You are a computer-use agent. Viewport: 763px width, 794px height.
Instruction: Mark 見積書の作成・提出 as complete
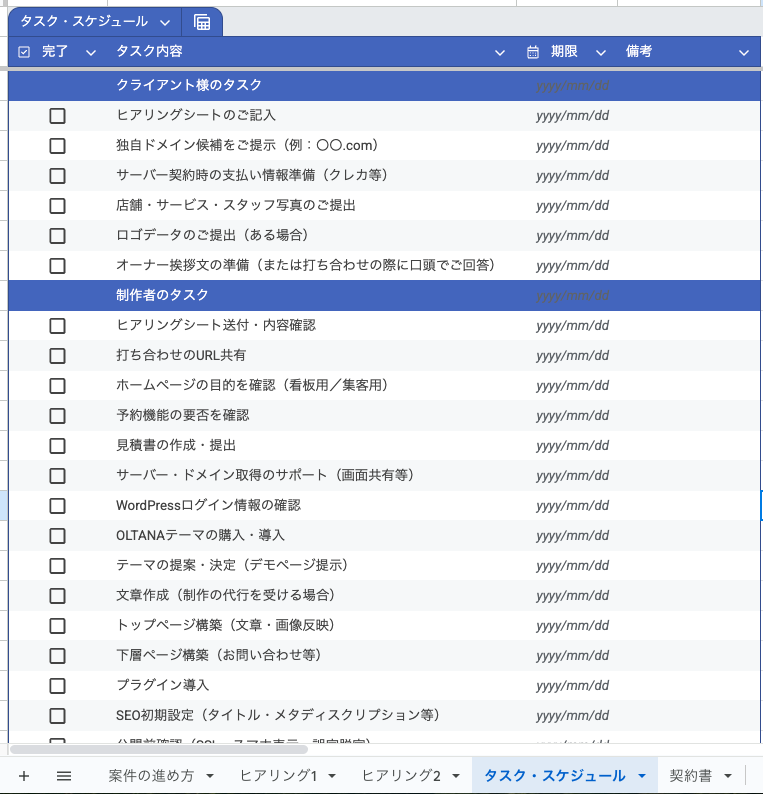57,446
